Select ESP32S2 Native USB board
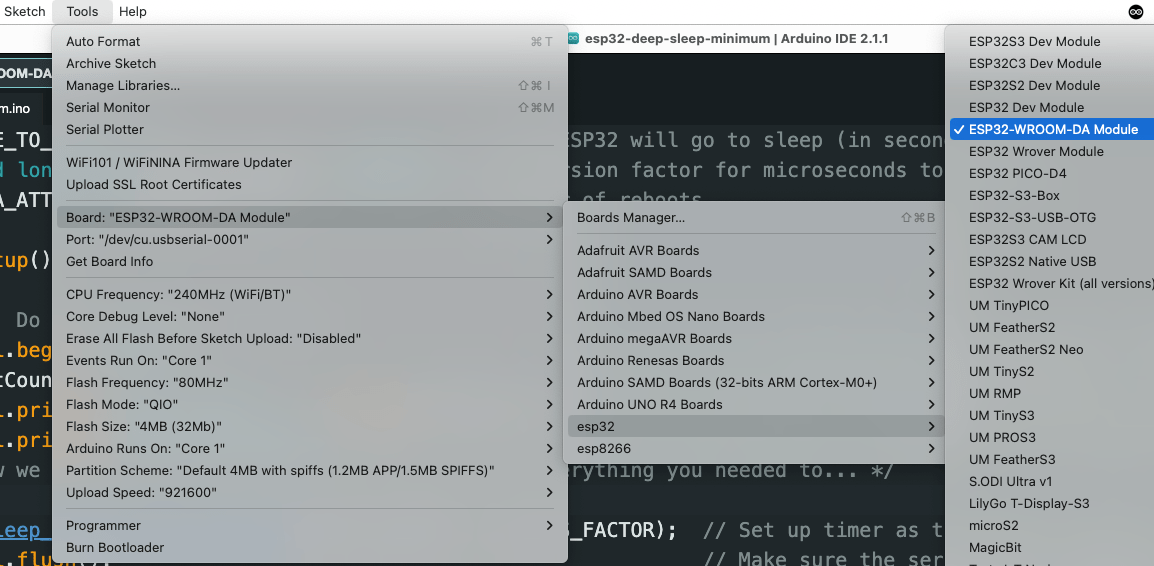Image resolution: width=1154 pixels, height=566 pixels. 1052,262
